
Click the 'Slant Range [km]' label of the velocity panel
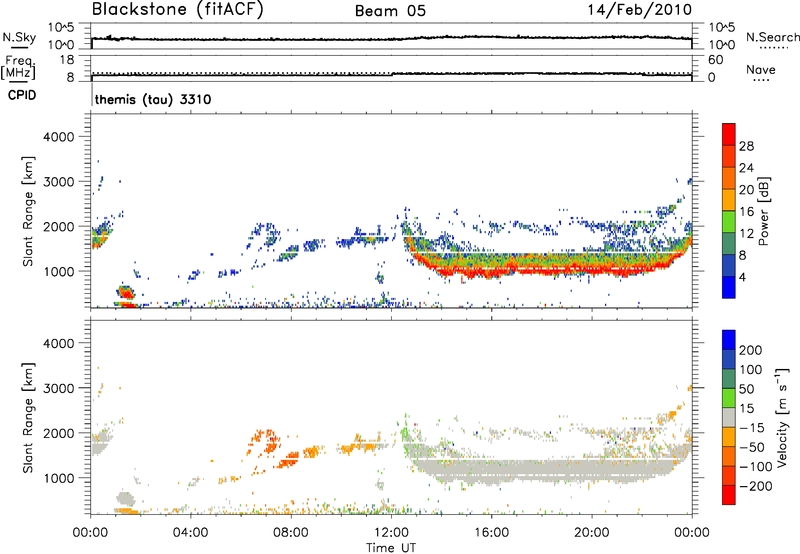pyautogui.click(x=28, y=417)
